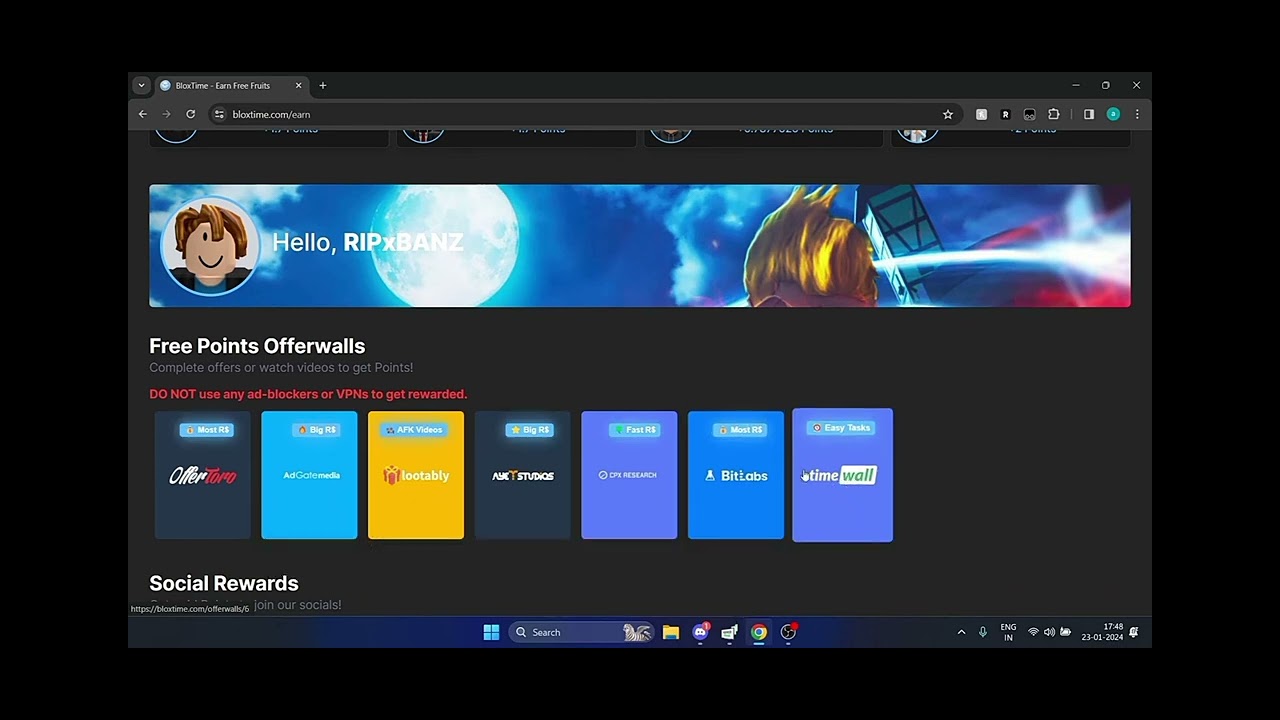Go forward in browser history
The height and width of the screenshot is (720, 1280).
167,114
